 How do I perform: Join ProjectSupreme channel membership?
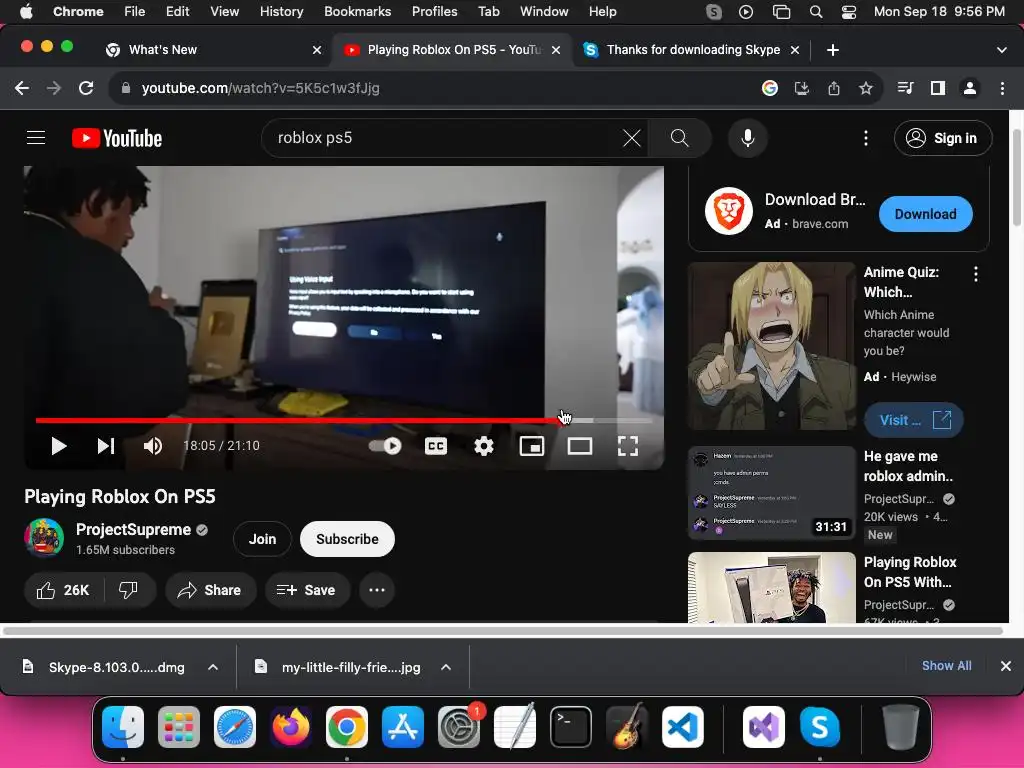pyautogui.click(x=263, y=539)
